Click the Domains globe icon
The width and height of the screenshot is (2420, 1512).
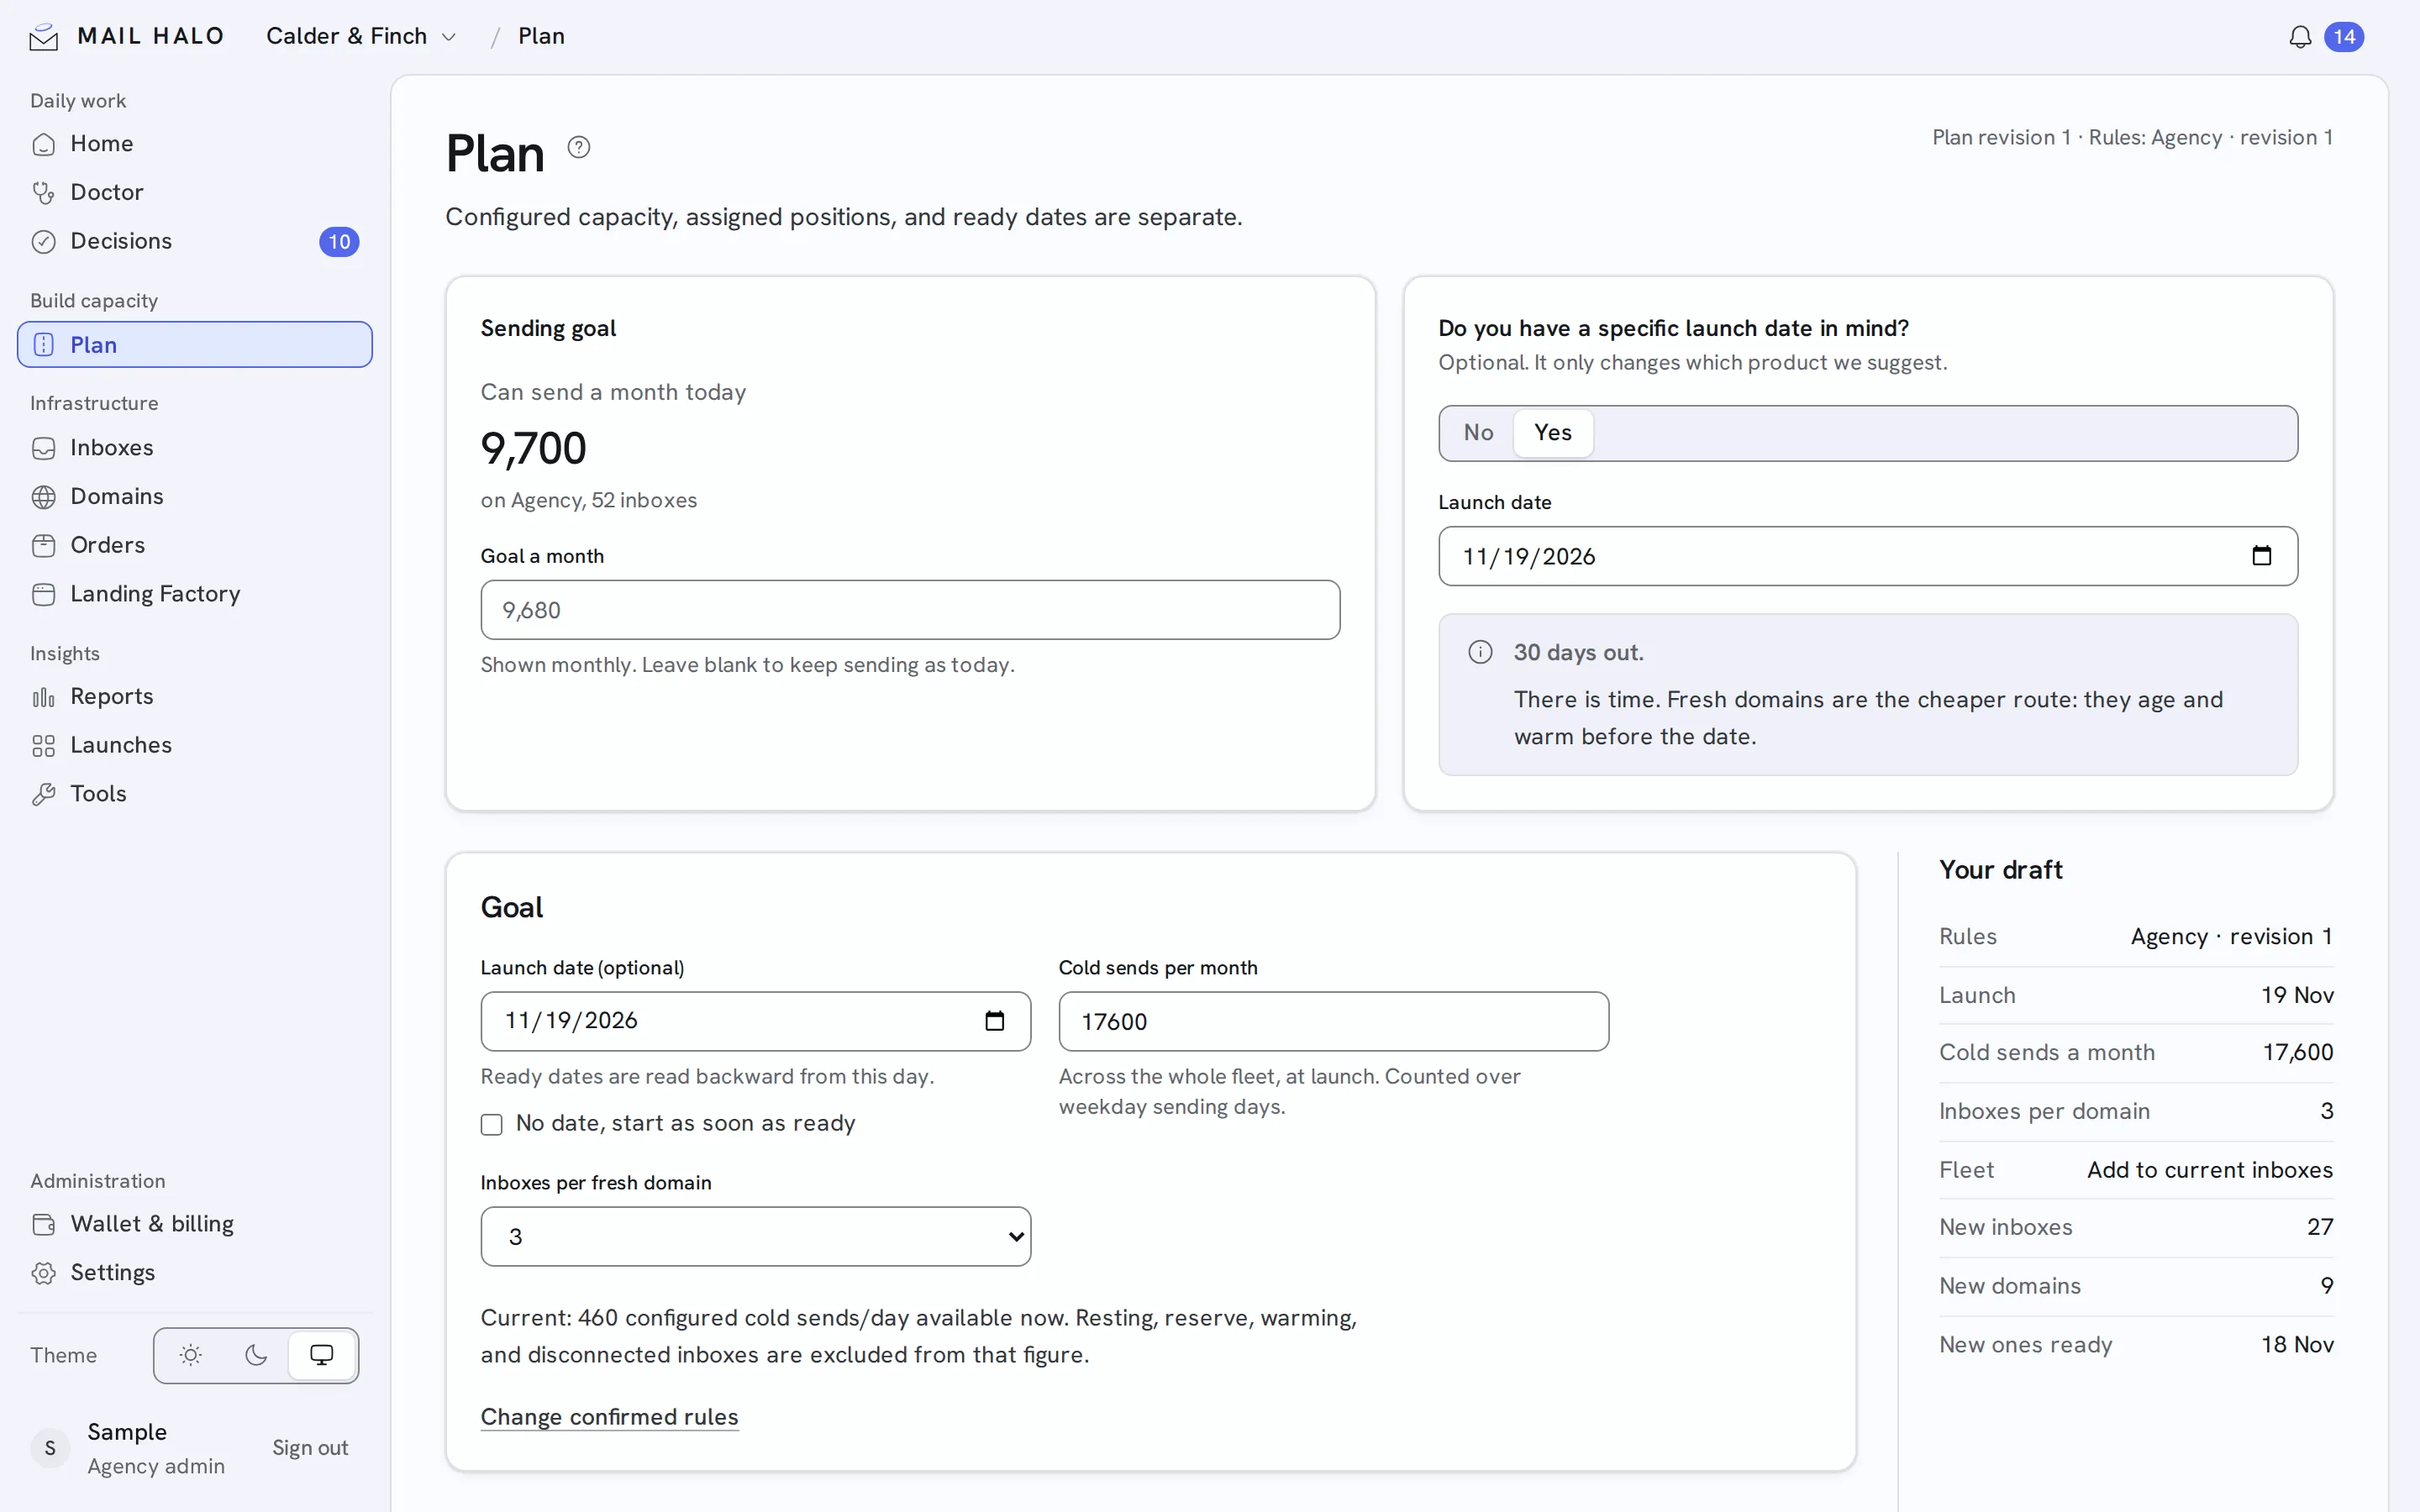pos(43,497)
